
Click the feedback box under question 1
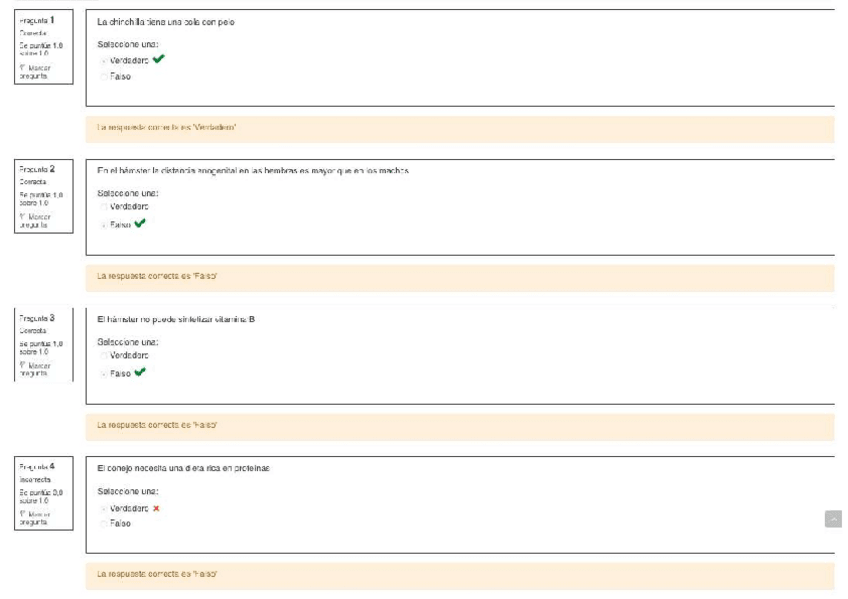[x=460, y=128]
